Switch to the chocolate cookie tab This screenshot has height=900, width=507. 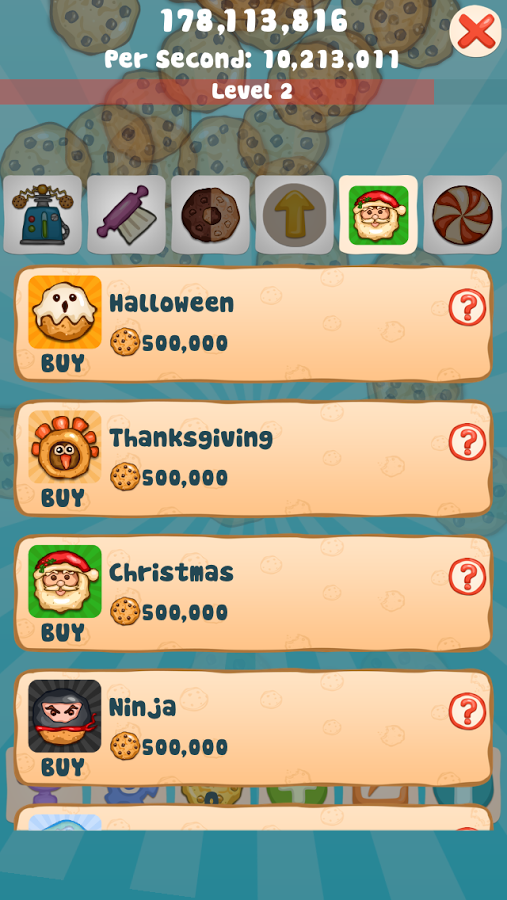tap(210, 215)
